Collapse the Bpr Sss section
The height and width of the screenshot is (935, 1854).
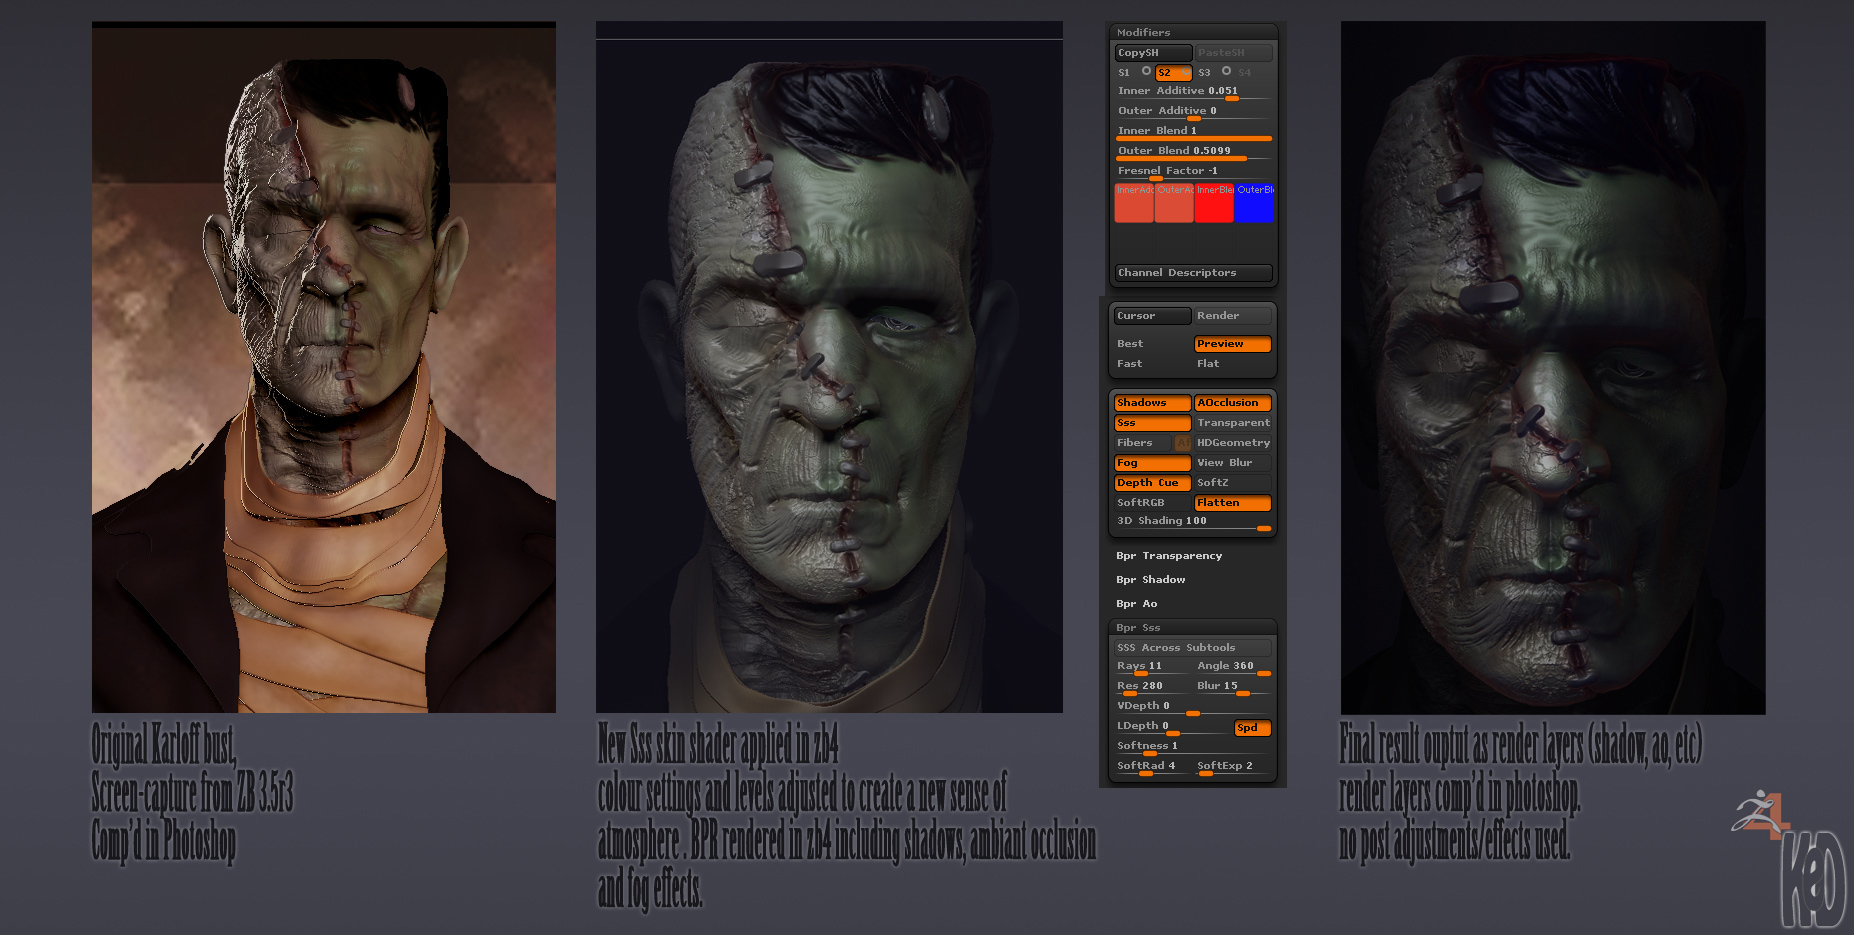[x=1192, y=628]
